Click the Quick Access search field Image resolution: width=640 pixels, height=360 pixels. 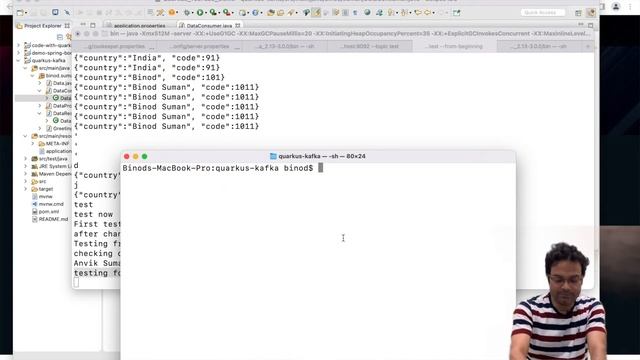point(542,13)
